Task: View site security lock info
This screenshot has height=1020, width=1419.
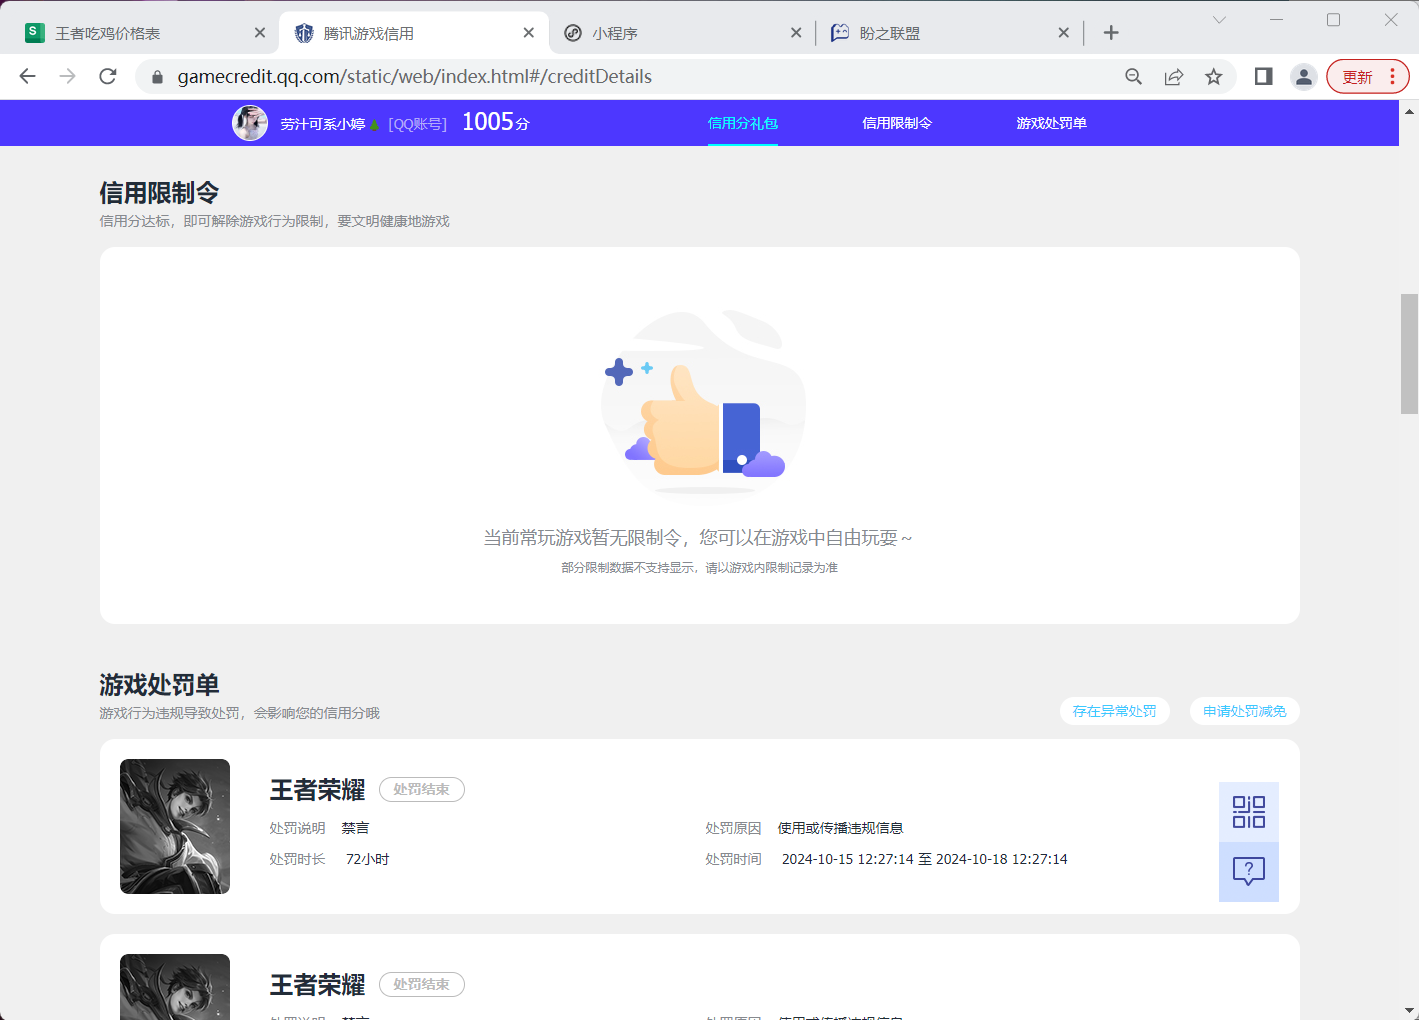Action: tap(157, 77)
